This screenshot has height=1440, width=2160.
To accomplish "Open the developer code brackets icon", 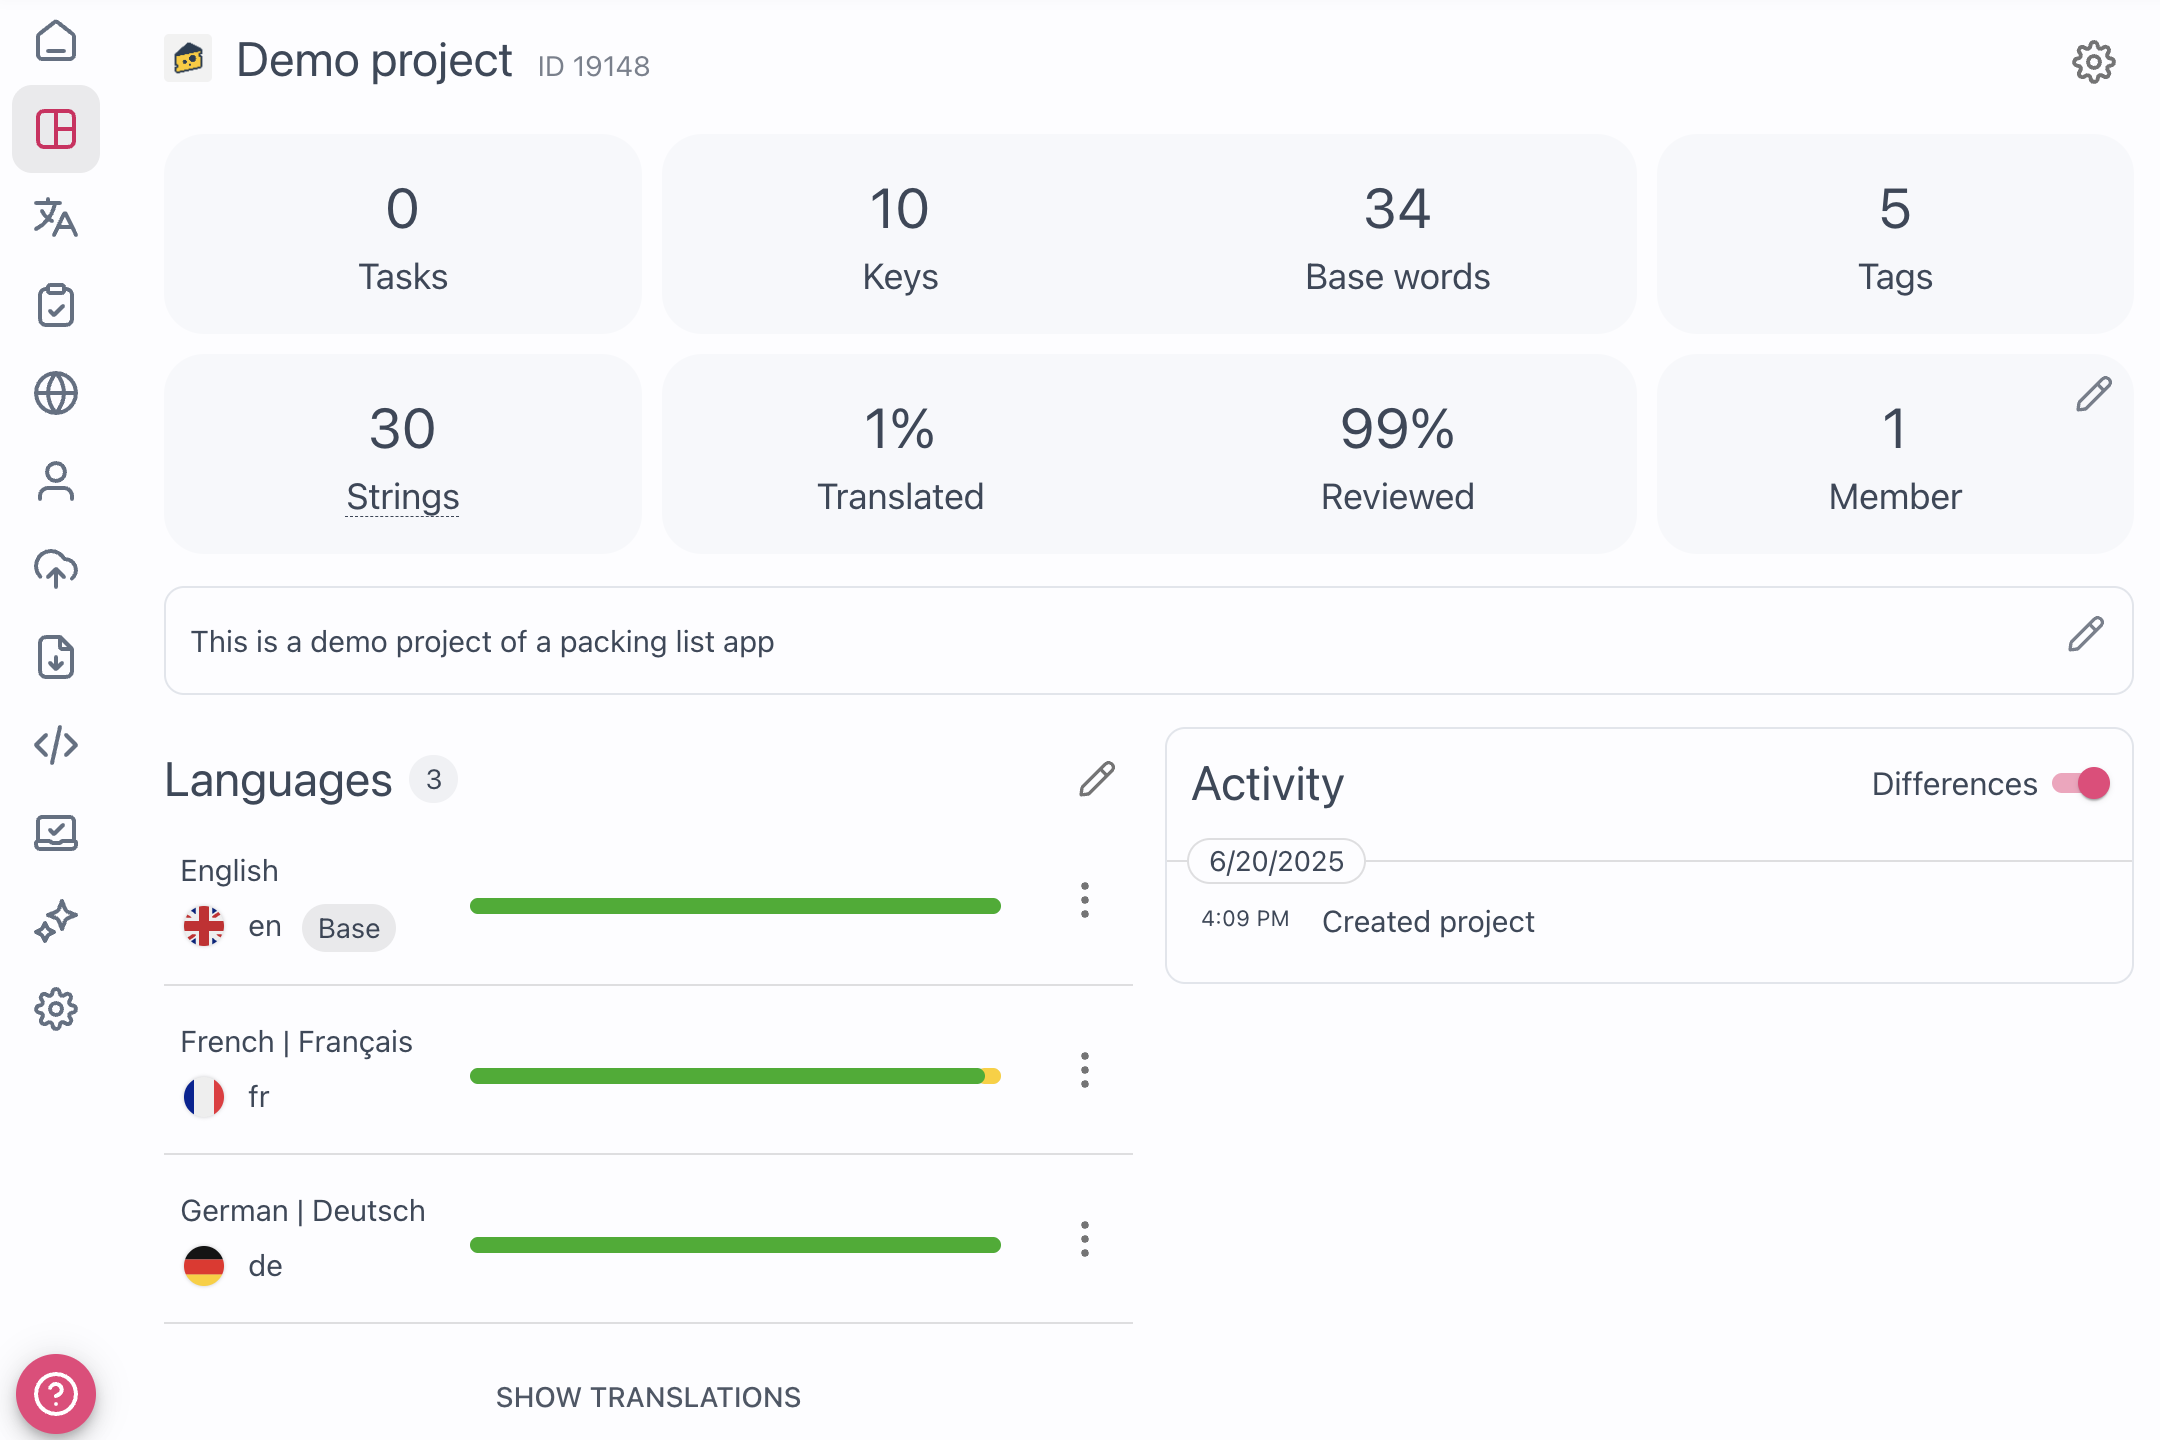I will pos(56,745).
